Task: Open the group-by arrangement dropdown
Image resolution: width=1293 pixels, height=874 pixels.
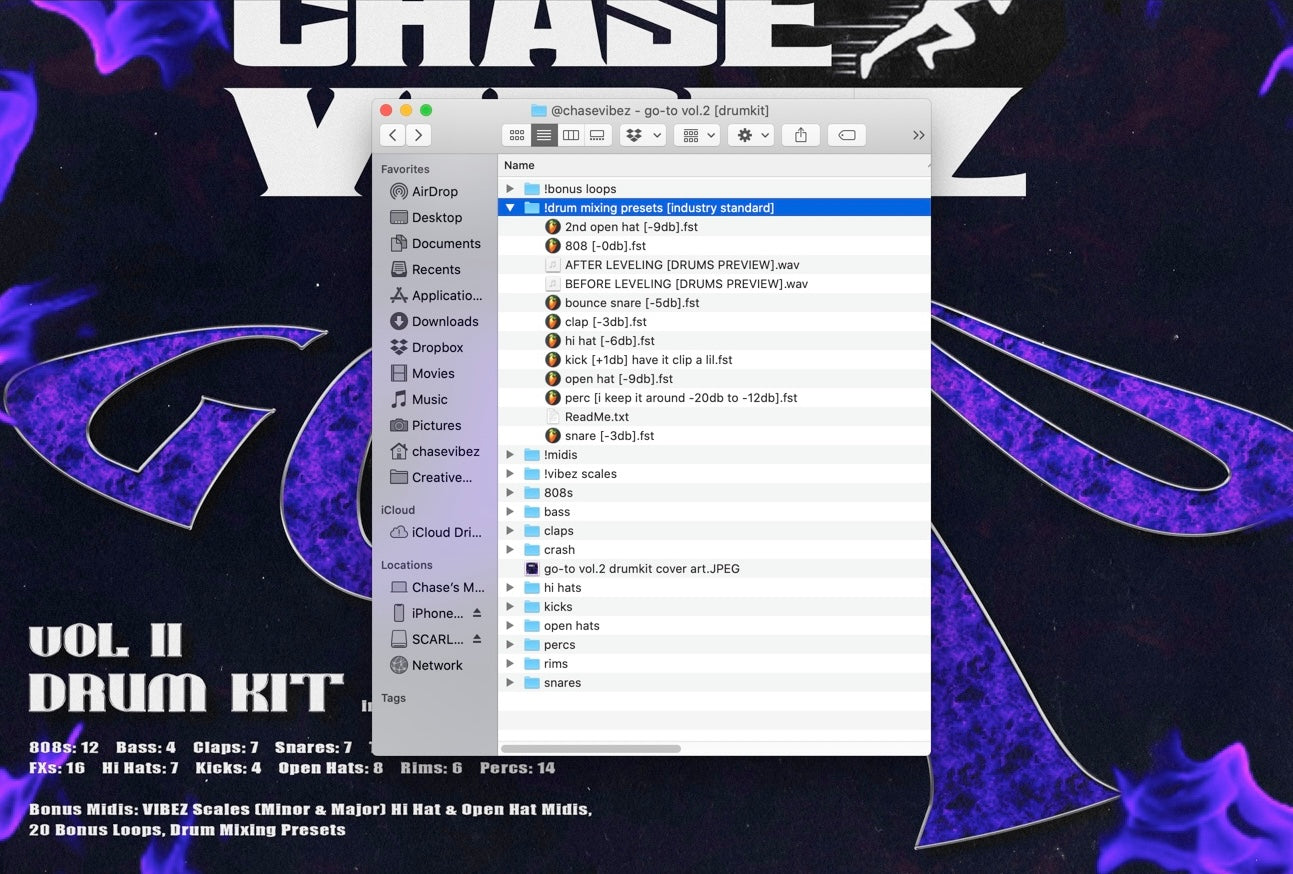Action: coord(697,135)
